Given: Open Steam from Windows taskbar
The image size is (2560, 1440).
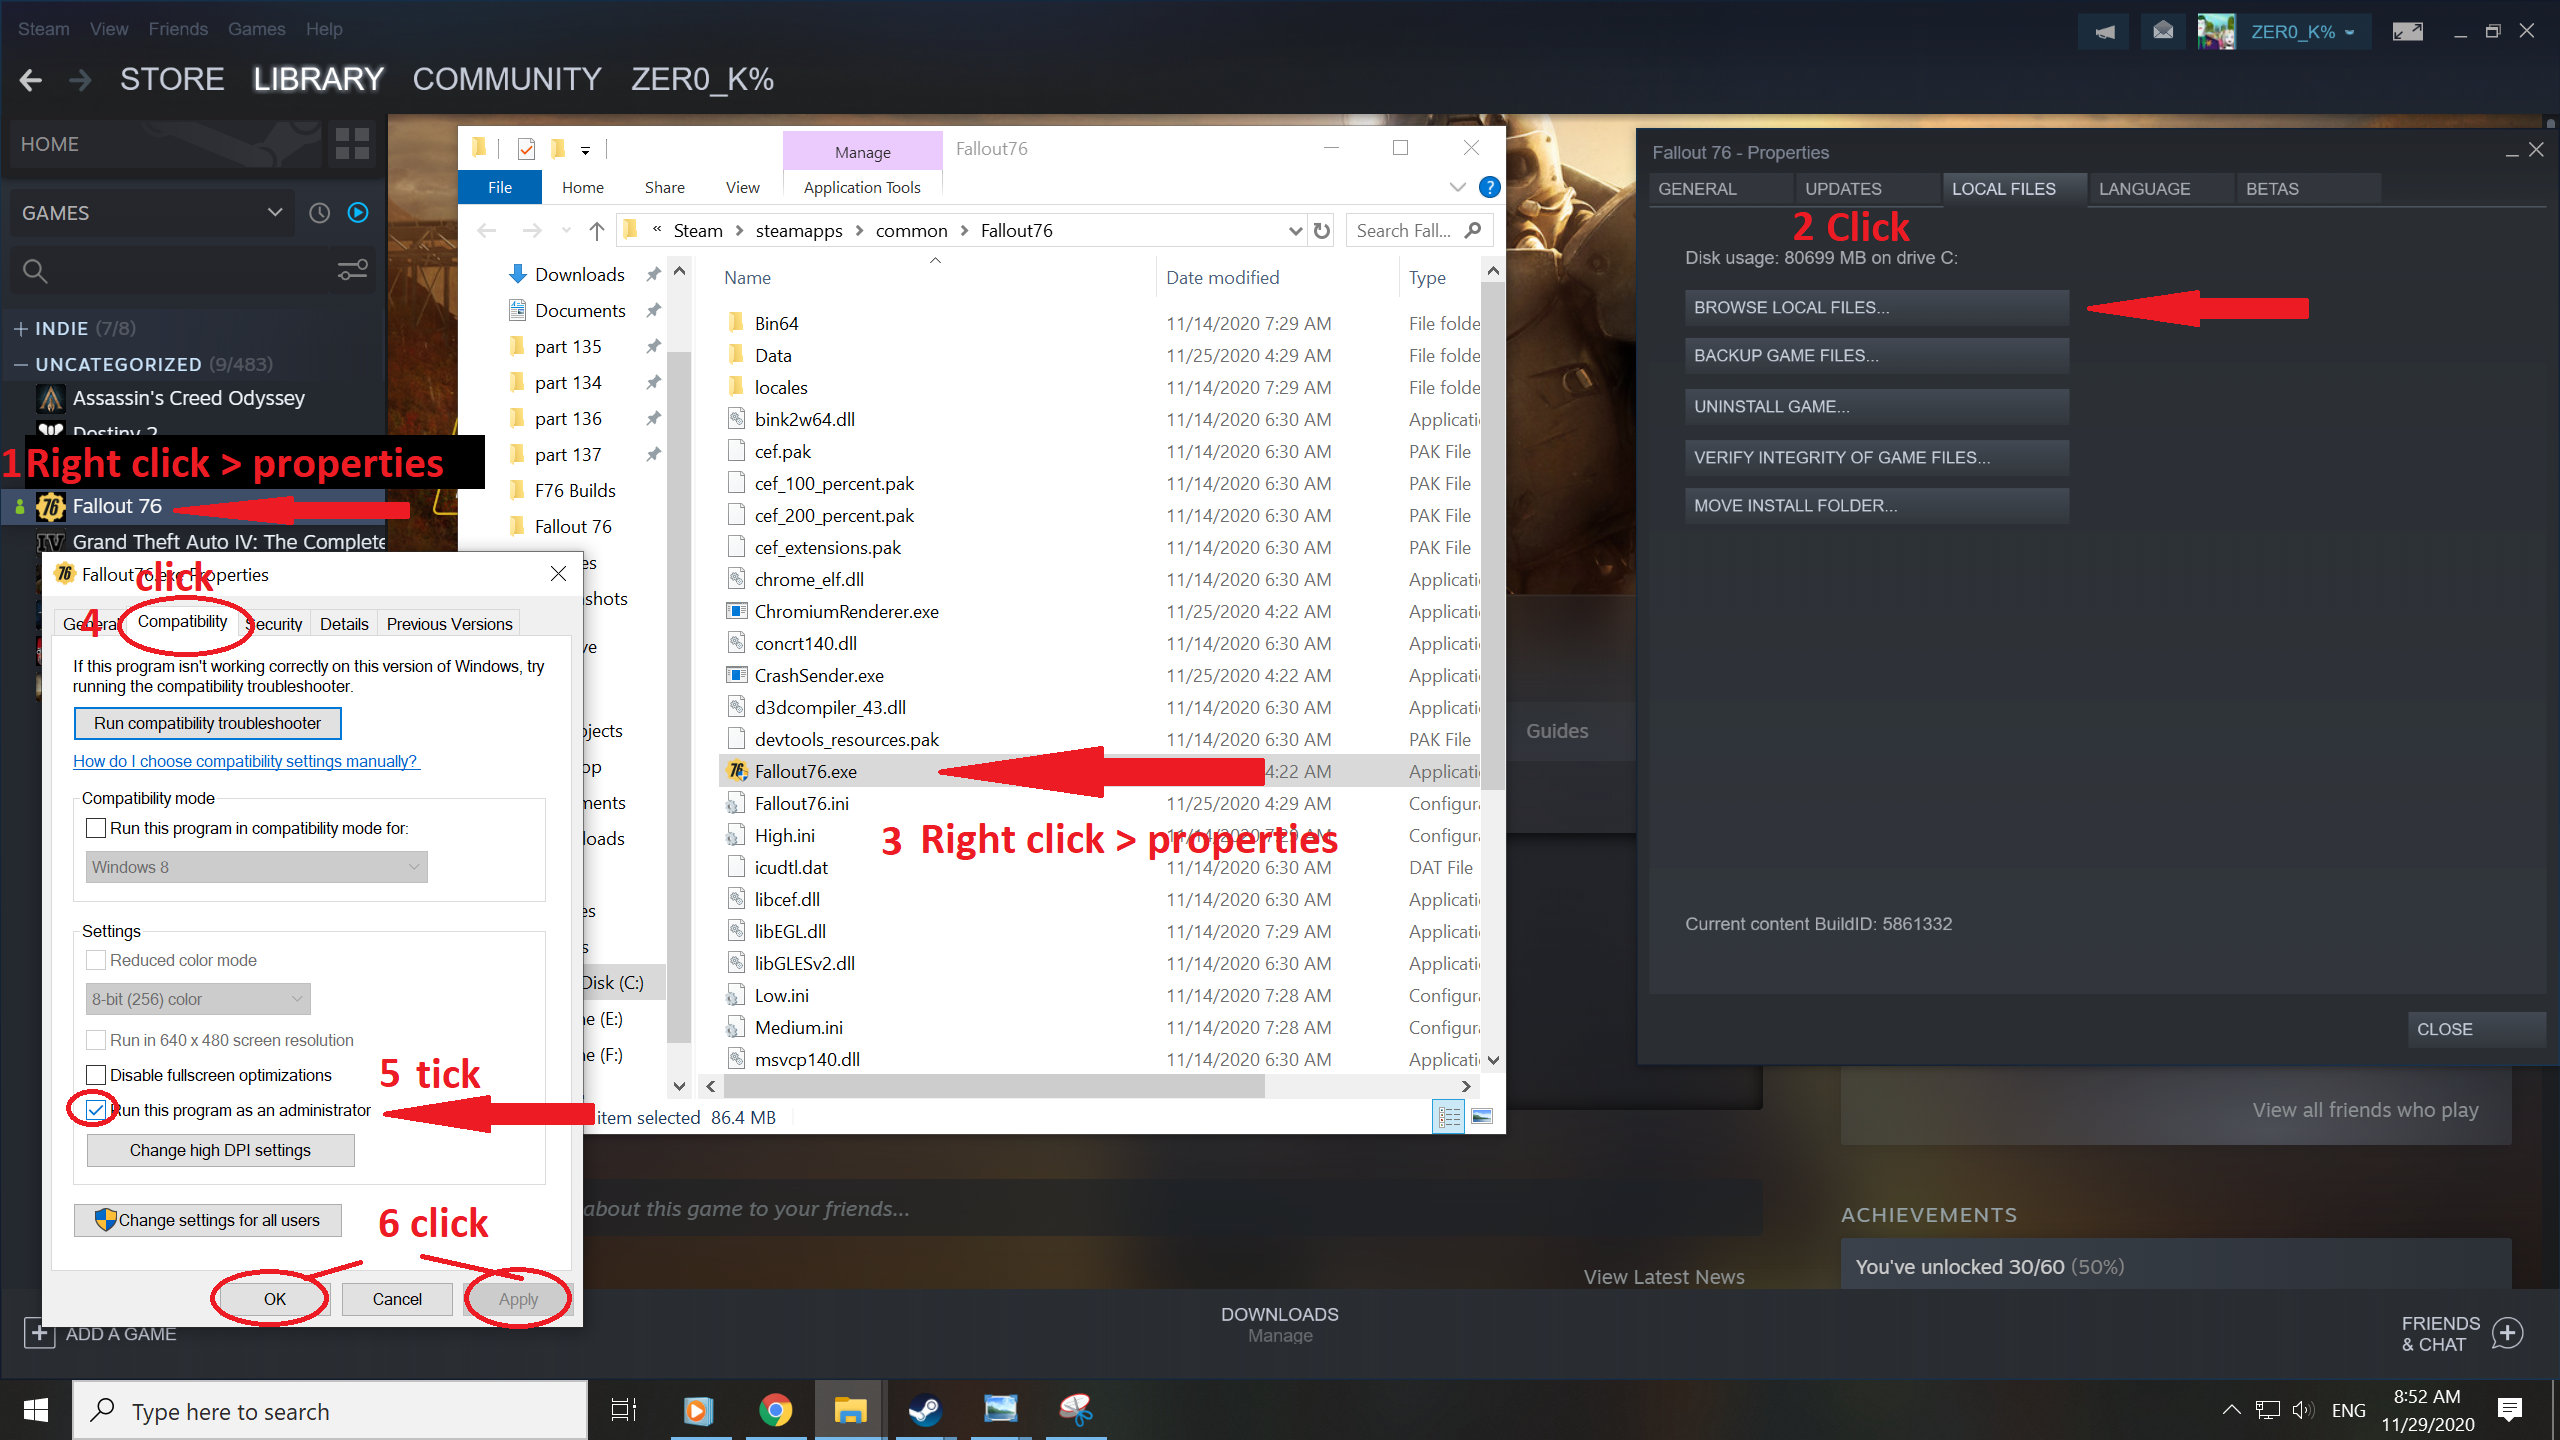Looking at the screenshot, I should (924, 1410).
